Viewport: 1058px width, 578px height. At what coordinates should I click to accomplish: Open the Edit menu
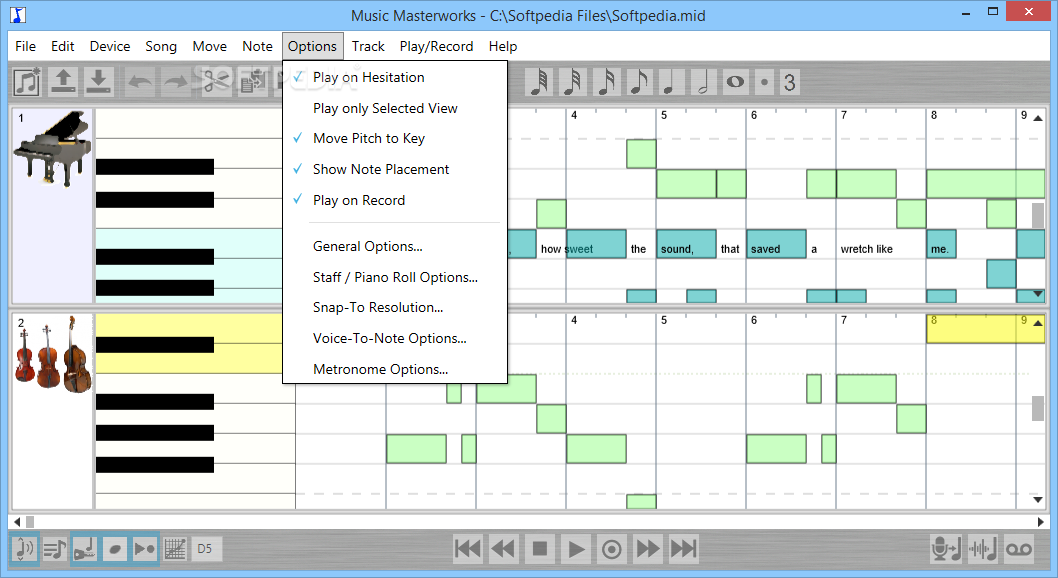63,46
